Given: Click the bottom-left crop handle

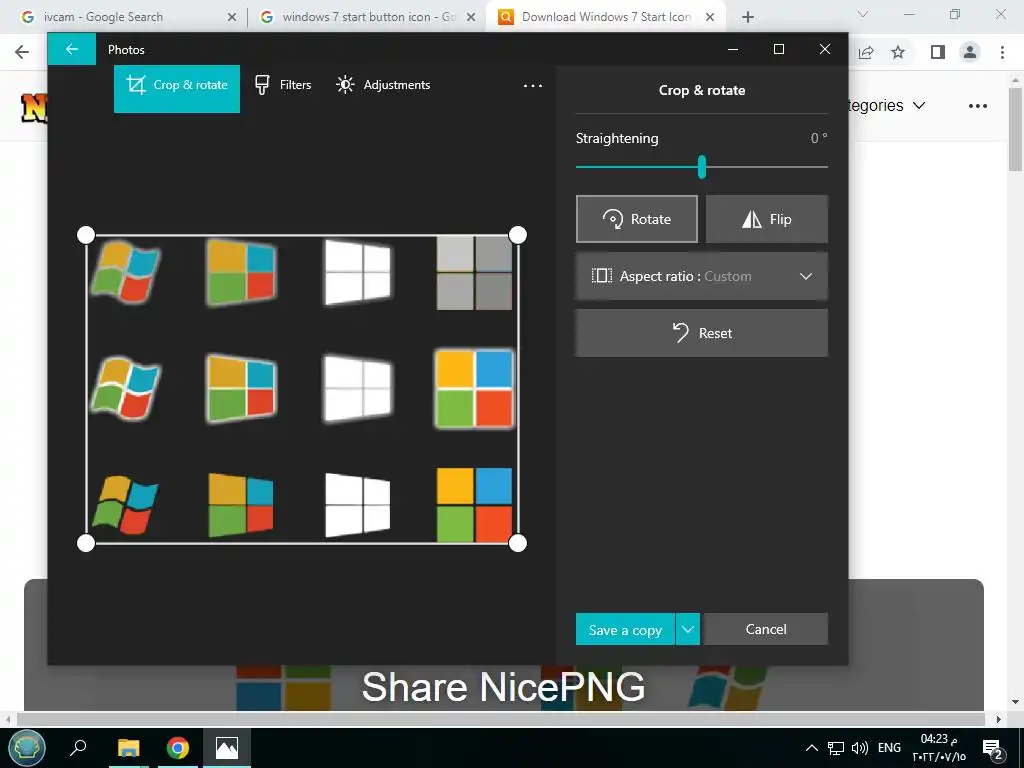Looking at the screenshot, I should pos(86,543).
